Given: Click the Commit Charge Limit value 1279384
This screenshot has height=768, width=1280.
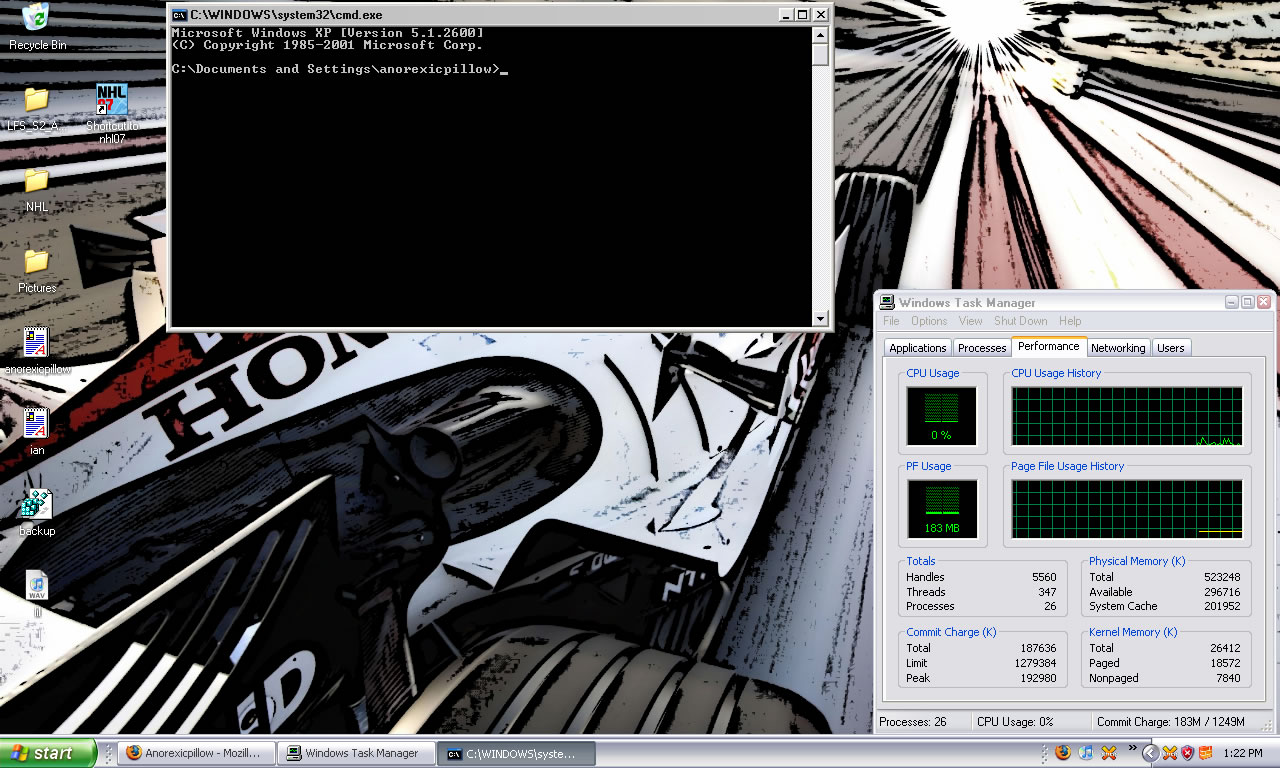Looking at the screenshot, I should (1034, 663).
